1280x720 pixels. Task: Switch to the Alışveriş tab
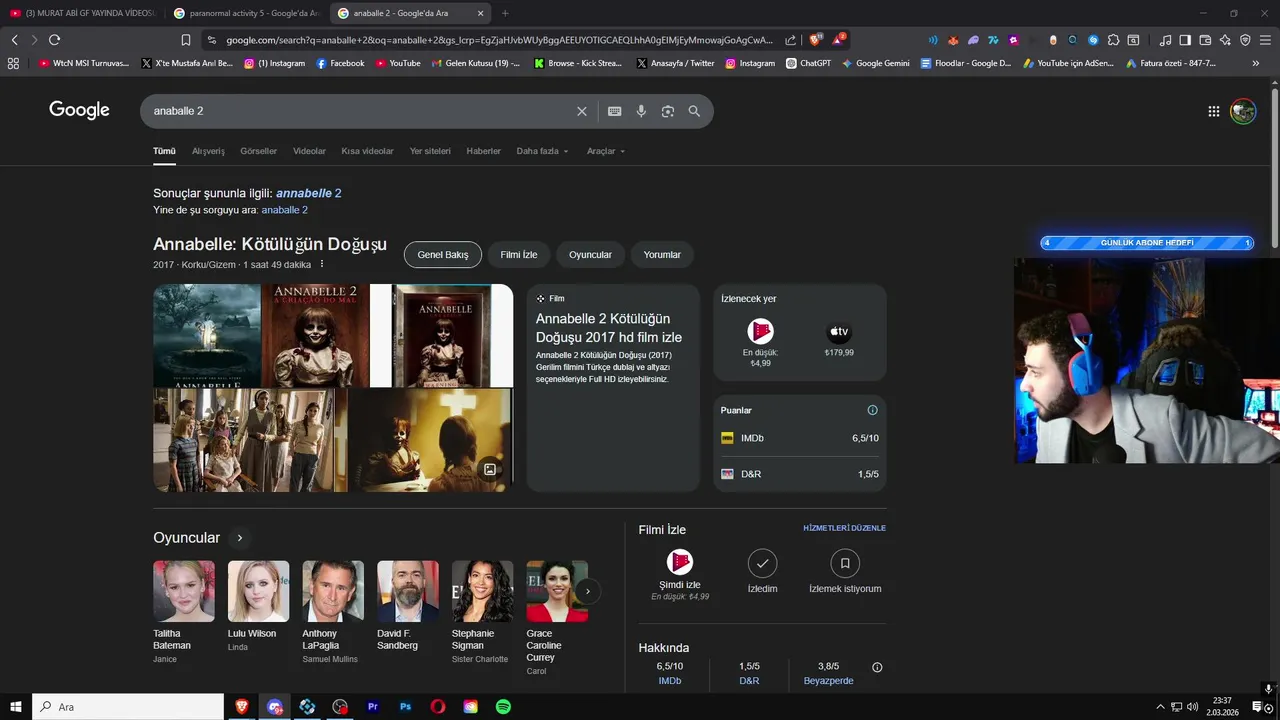208,151
